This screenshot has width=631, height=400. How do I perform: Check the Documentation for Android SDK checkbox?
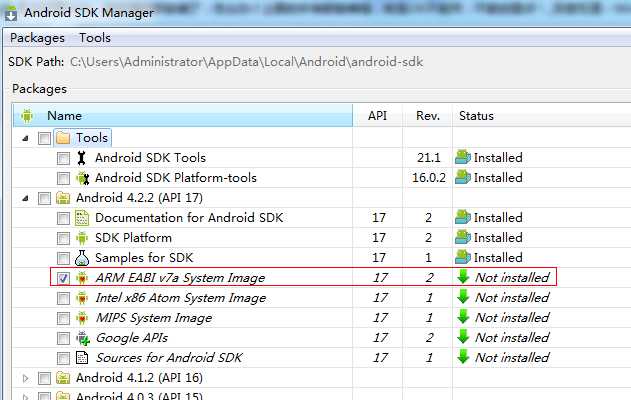[x=63, y=219]
